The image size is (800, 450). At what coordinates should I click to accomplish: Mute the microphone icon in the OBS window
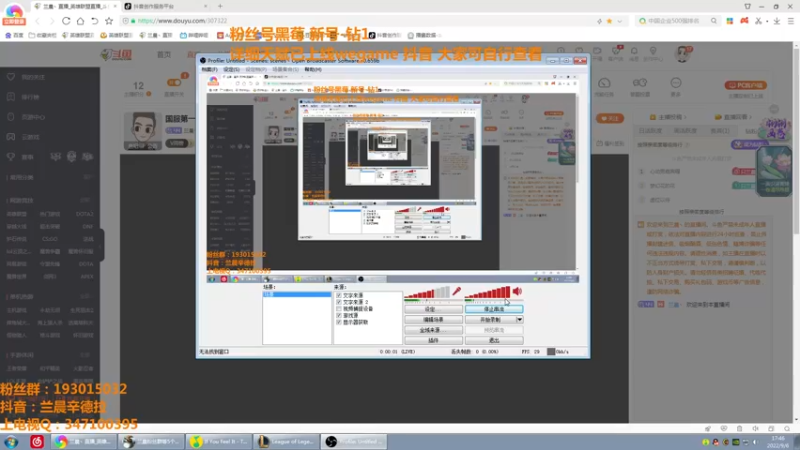[457, 291]
